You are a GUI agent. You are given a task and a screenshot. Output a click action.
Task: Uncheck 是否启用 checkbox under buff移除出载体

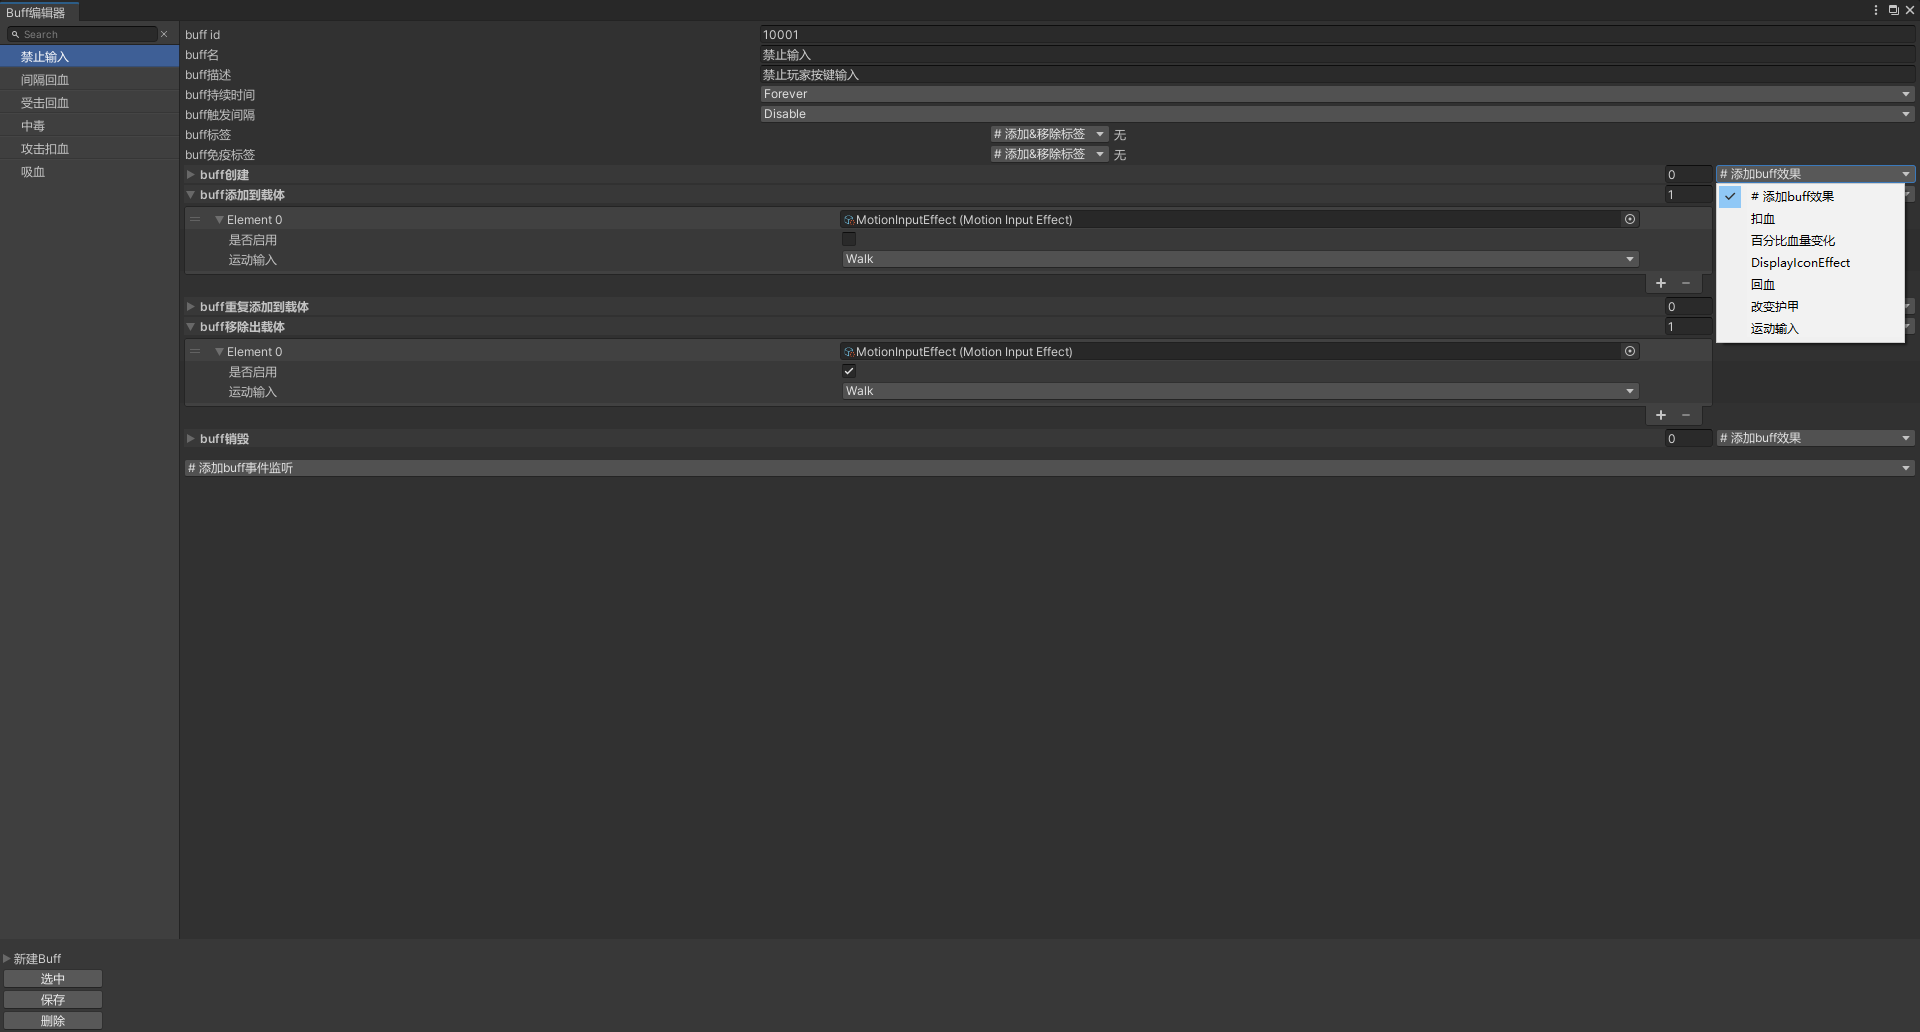pos(849,371)
